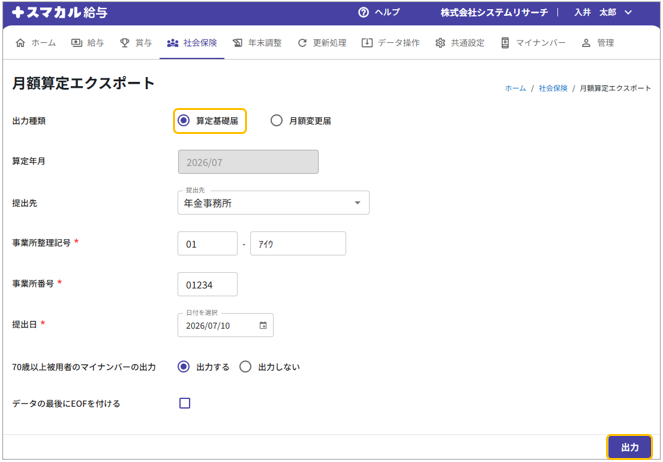Image resolution: width=663 pixels, height=462 pixels.
Task: Click the マイナンバー card icon
Action: click(505, 43)
